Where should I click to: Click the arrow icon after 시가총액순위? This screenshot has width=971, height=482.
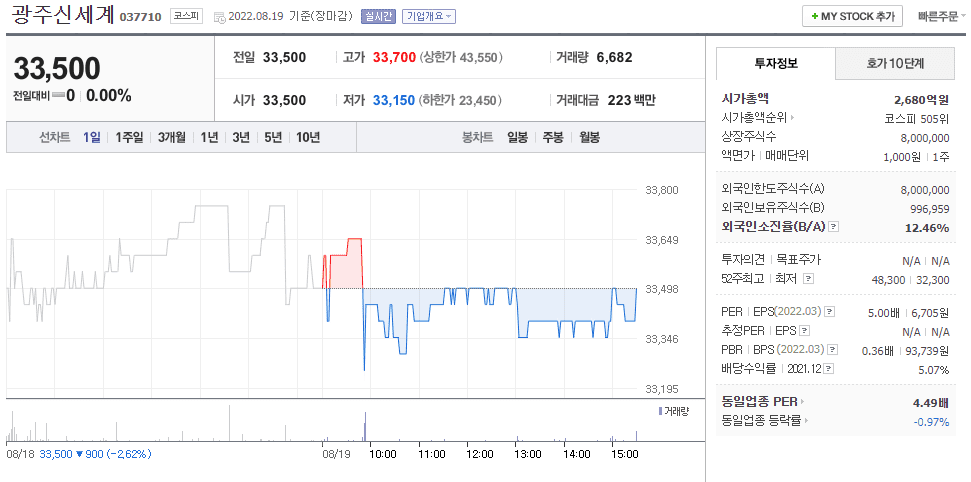(x=792, y=118)
